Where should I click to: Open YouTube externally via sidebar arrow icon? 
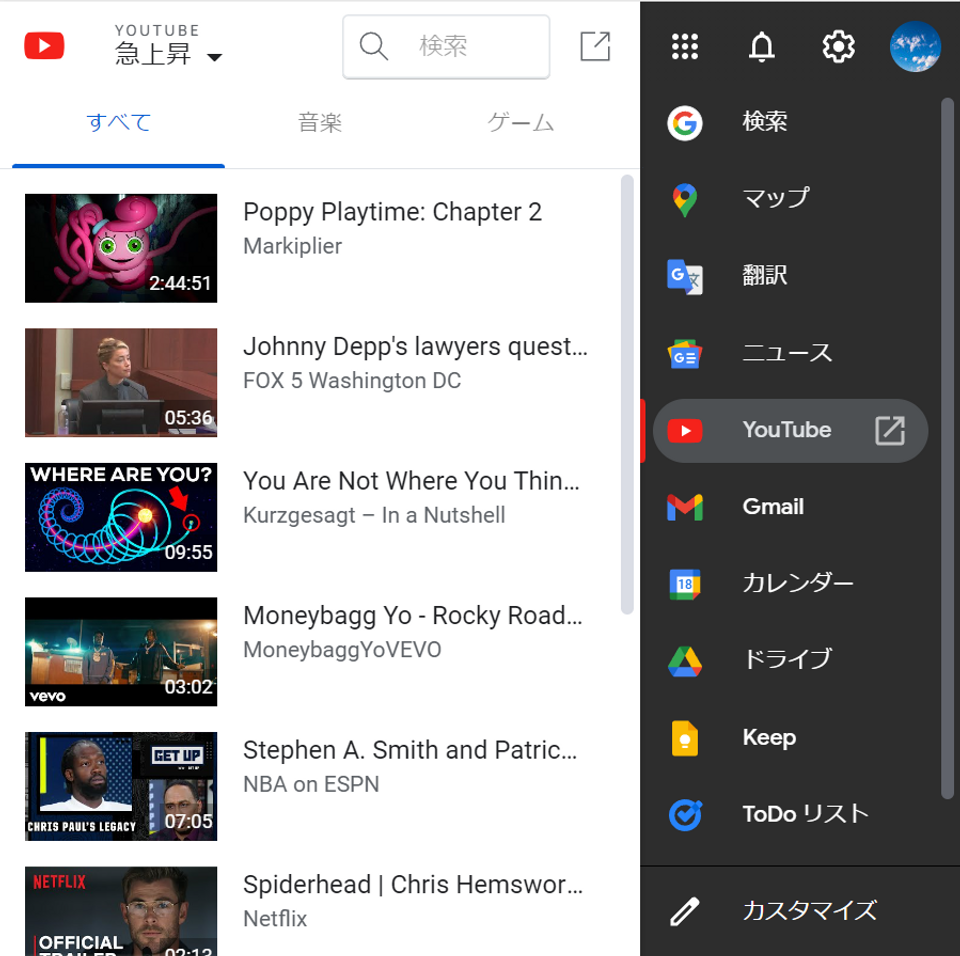pos(890,431)
